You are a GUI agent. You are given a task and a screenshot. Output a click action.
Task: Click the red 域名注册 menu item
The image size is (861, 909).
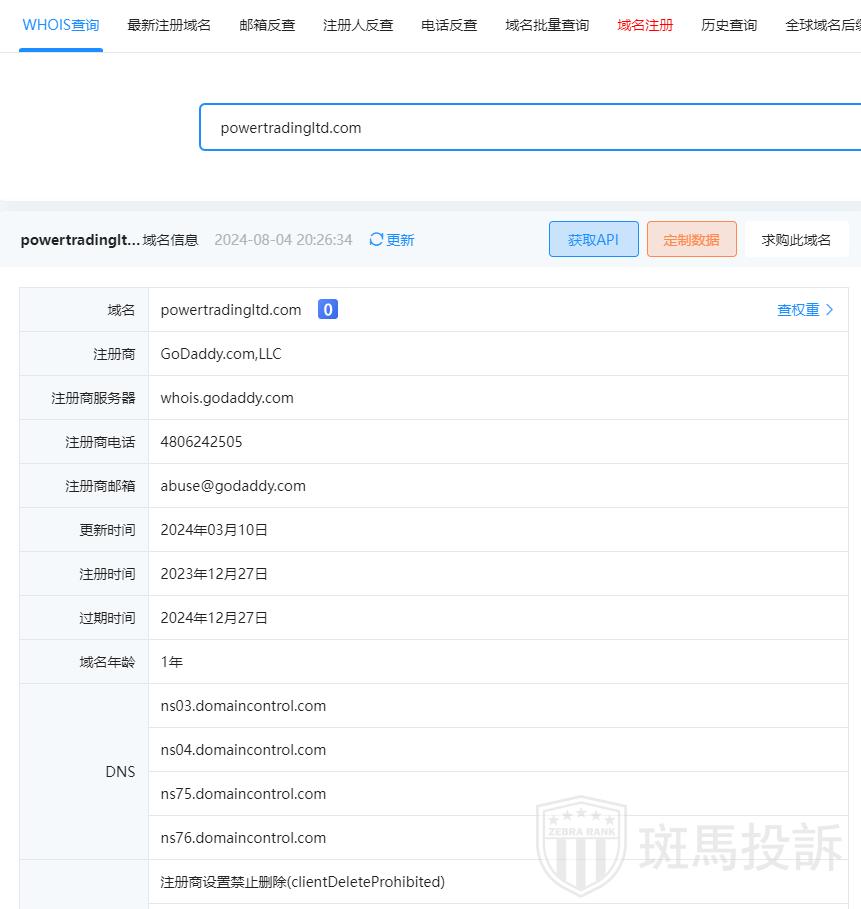click(x=645, y=25)
